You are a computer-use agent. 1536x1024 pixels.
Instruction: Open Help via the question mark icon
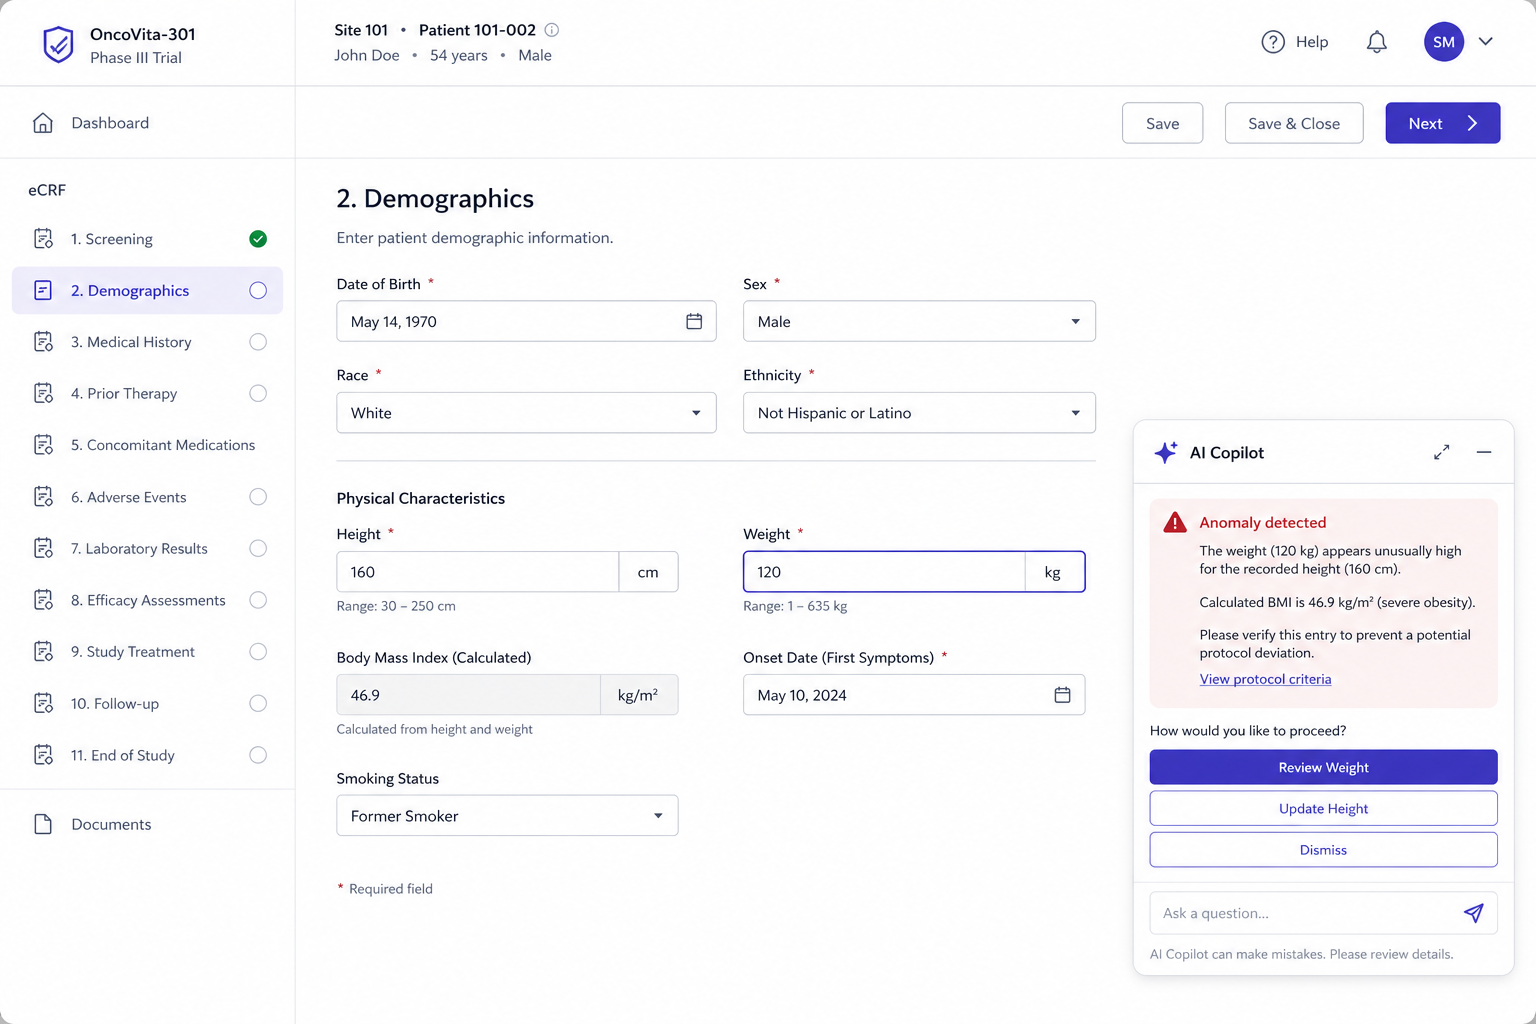pos(1273,42)
